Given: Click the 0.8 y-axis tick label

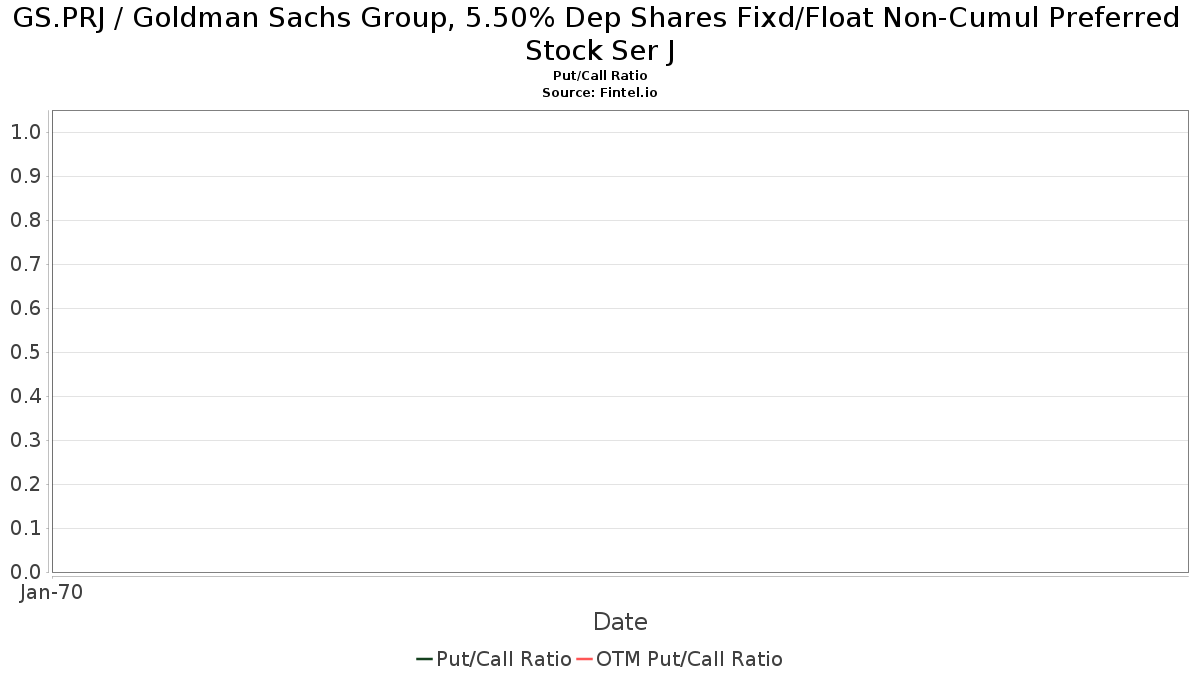Looking at the screenshot, I should (x=25, y=220).
